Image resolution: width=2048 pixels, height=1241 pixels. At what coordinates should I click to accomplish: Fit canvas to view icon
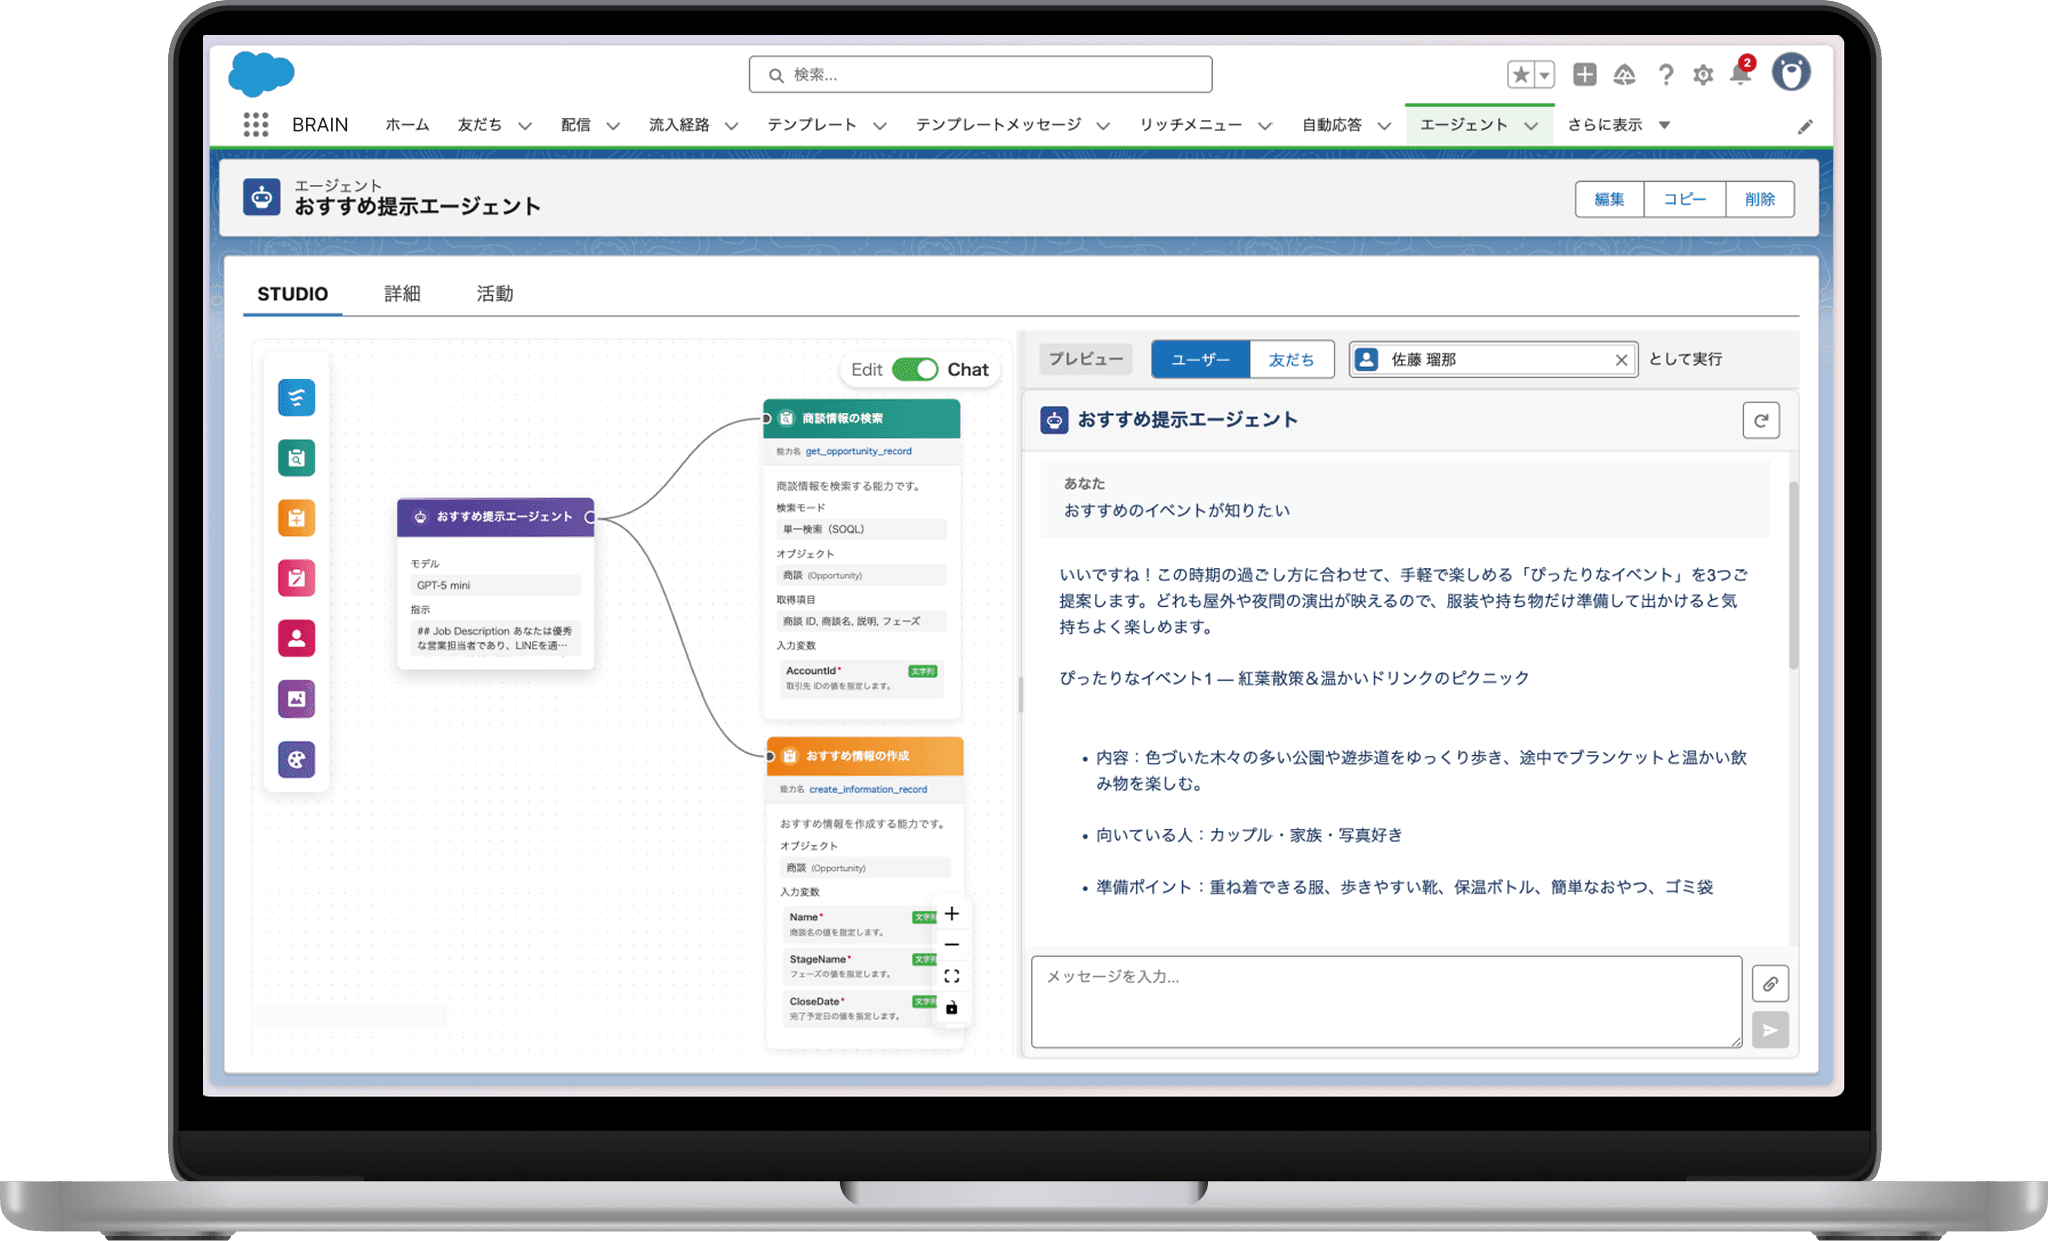(951, 976)
